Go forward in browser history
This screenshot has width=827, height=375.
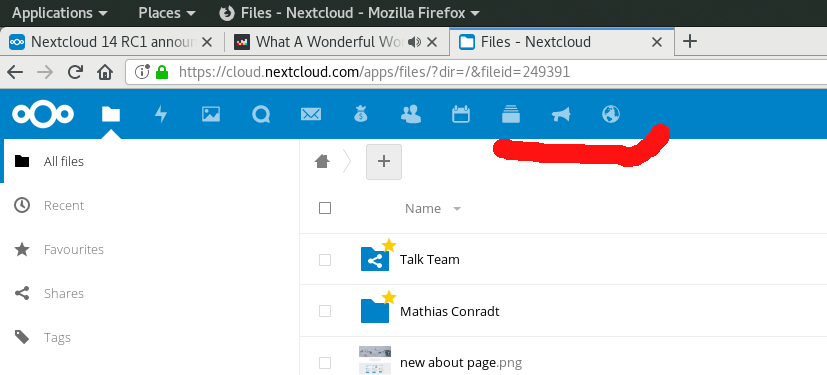(45, 72)
